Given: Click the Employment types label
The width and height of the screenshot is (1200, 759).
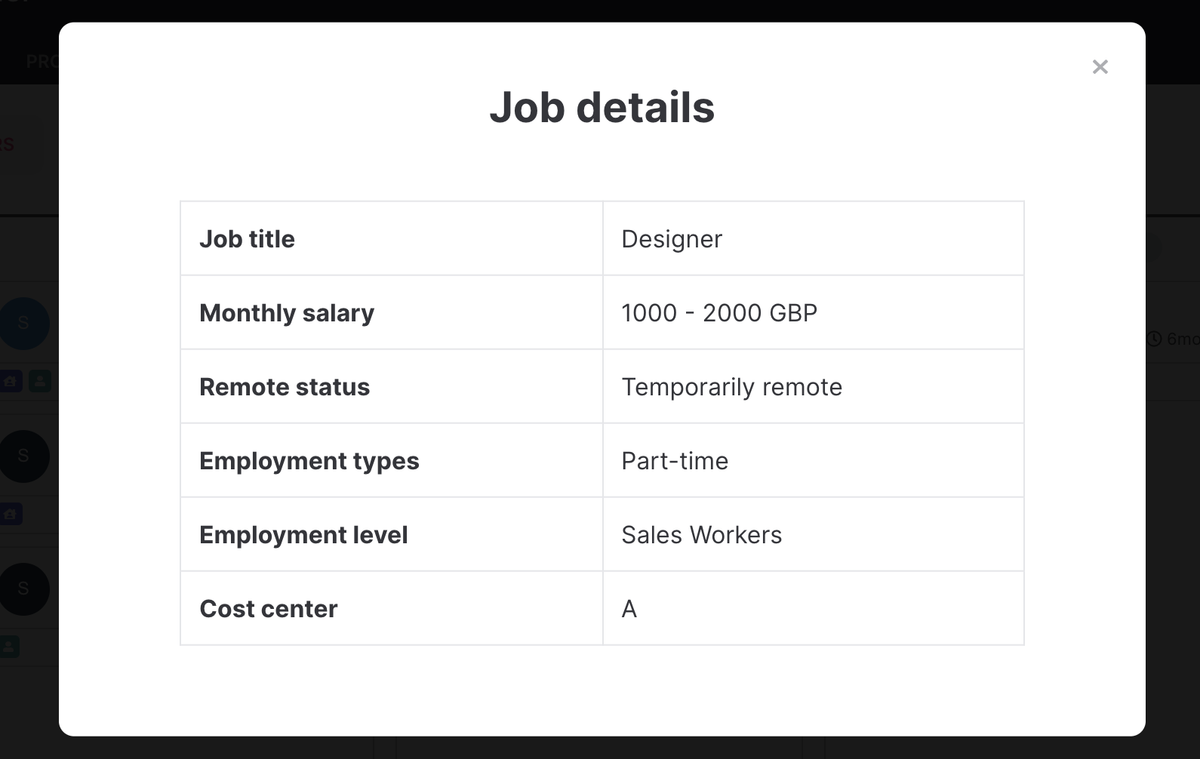Looking at the screenshot, I should (309, 461).
